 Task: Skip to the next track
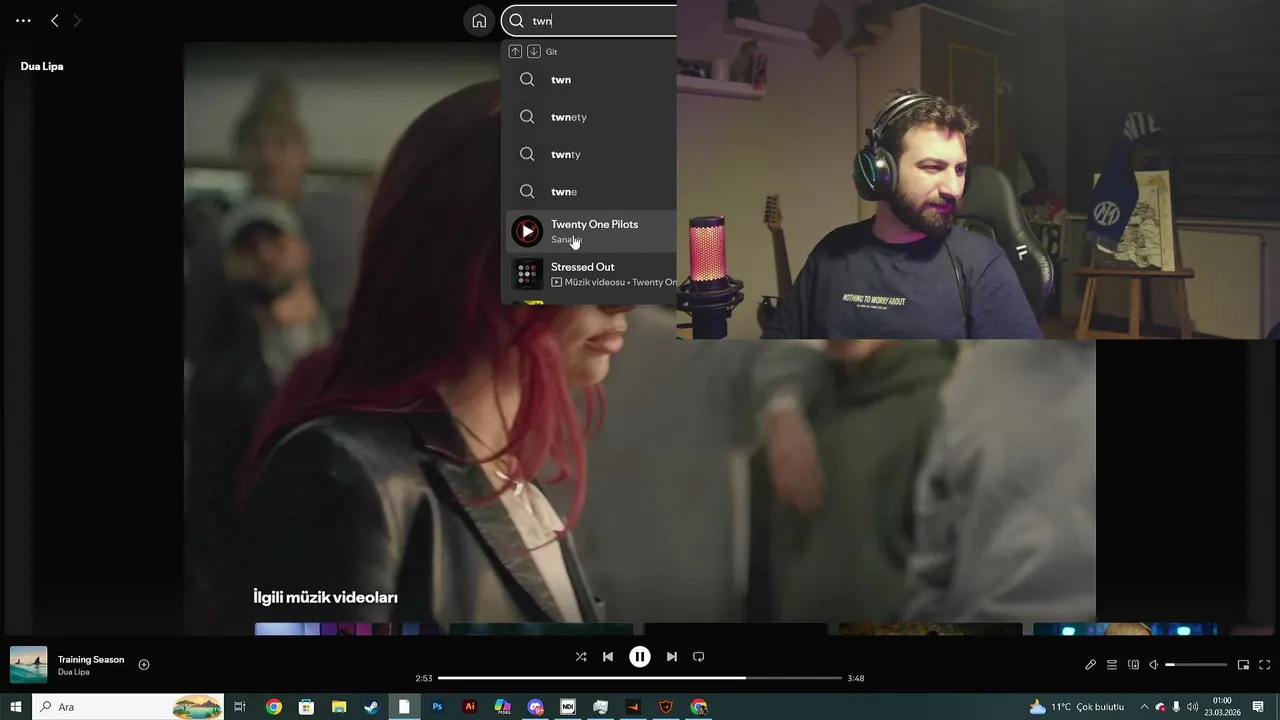click(672, 657)
